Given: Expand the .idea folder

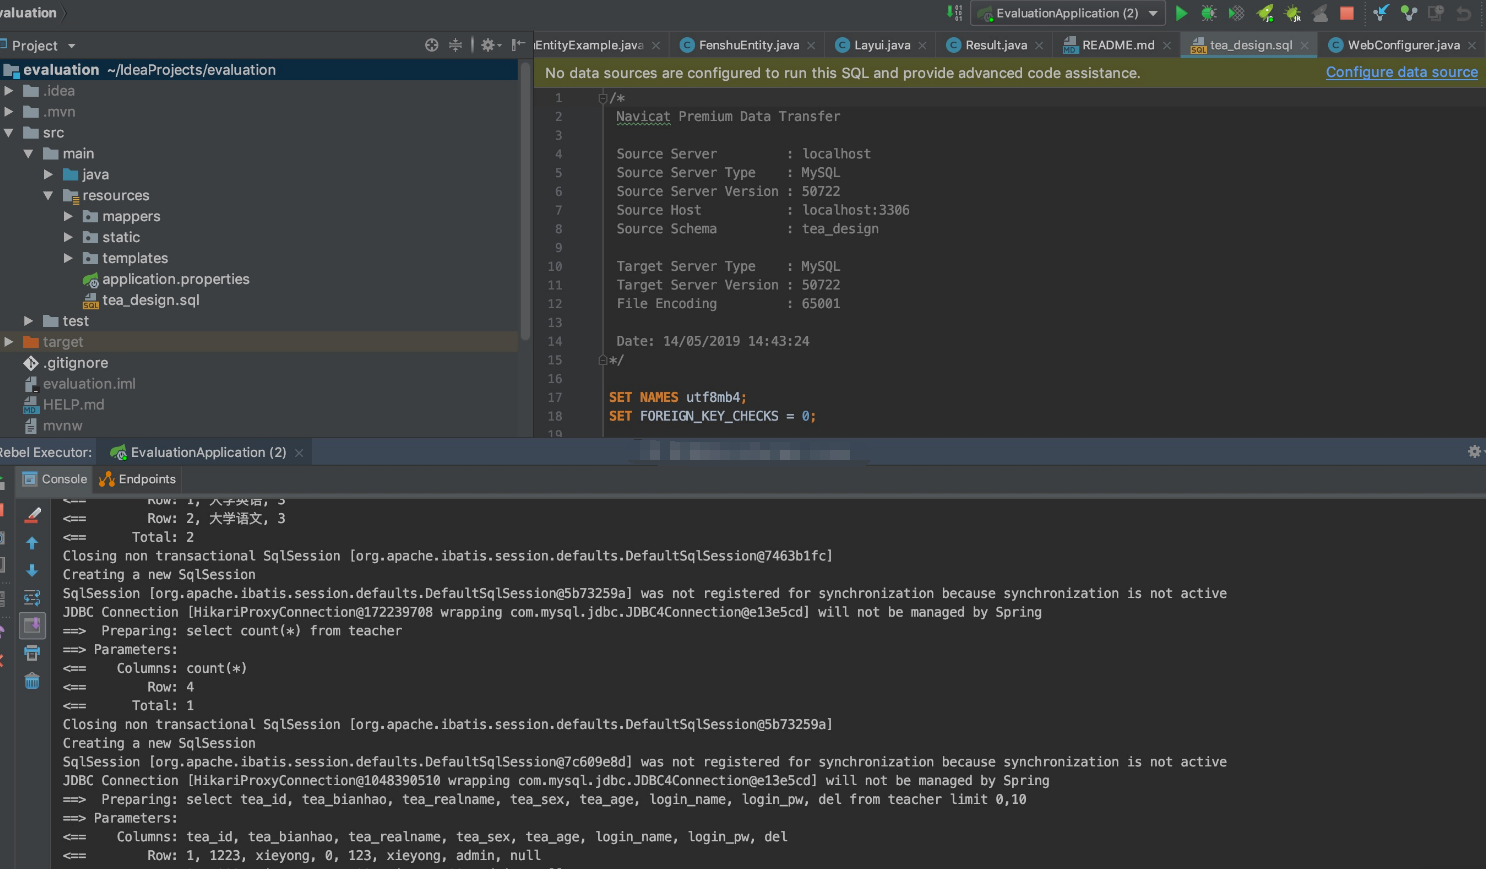Looking at the screenshot, I should tap(9, 91).
